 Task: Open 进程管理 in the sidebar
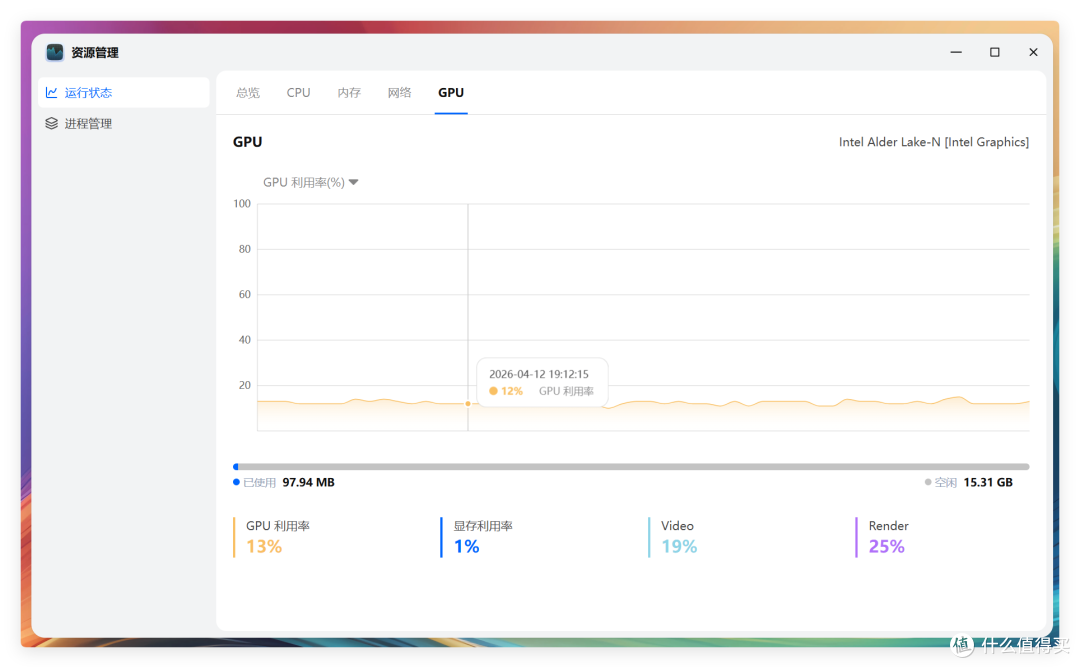[x=124, y=123]
